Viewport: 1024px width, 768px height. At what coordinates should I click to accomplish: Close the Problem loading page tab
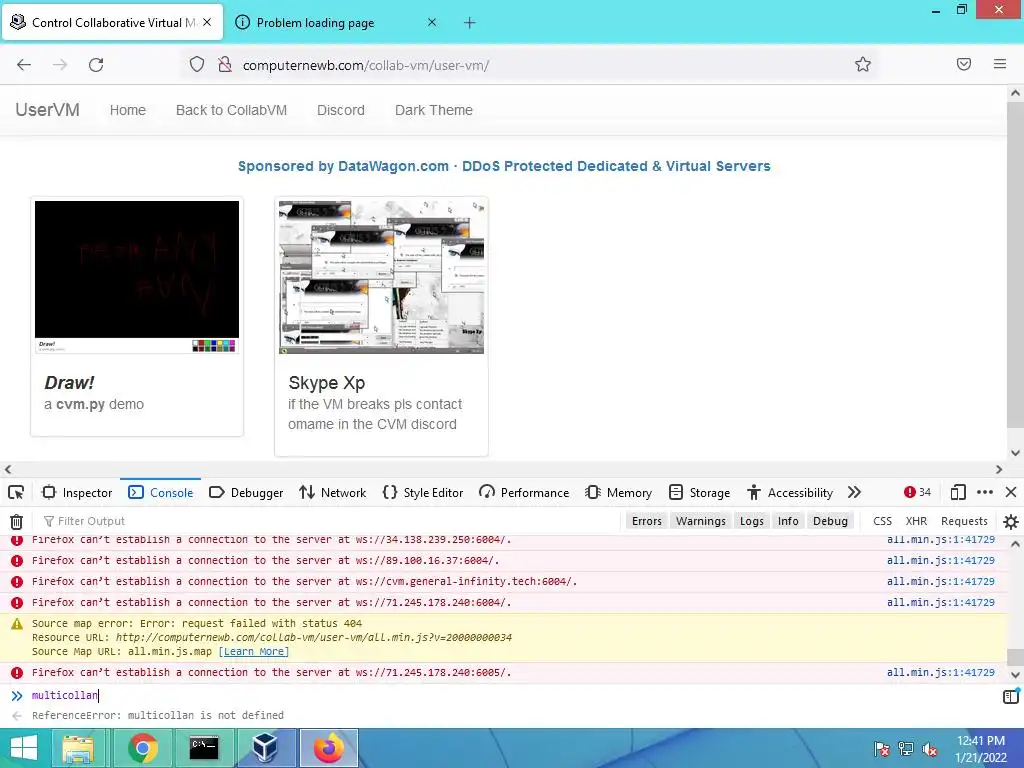(x=432, y=22)
